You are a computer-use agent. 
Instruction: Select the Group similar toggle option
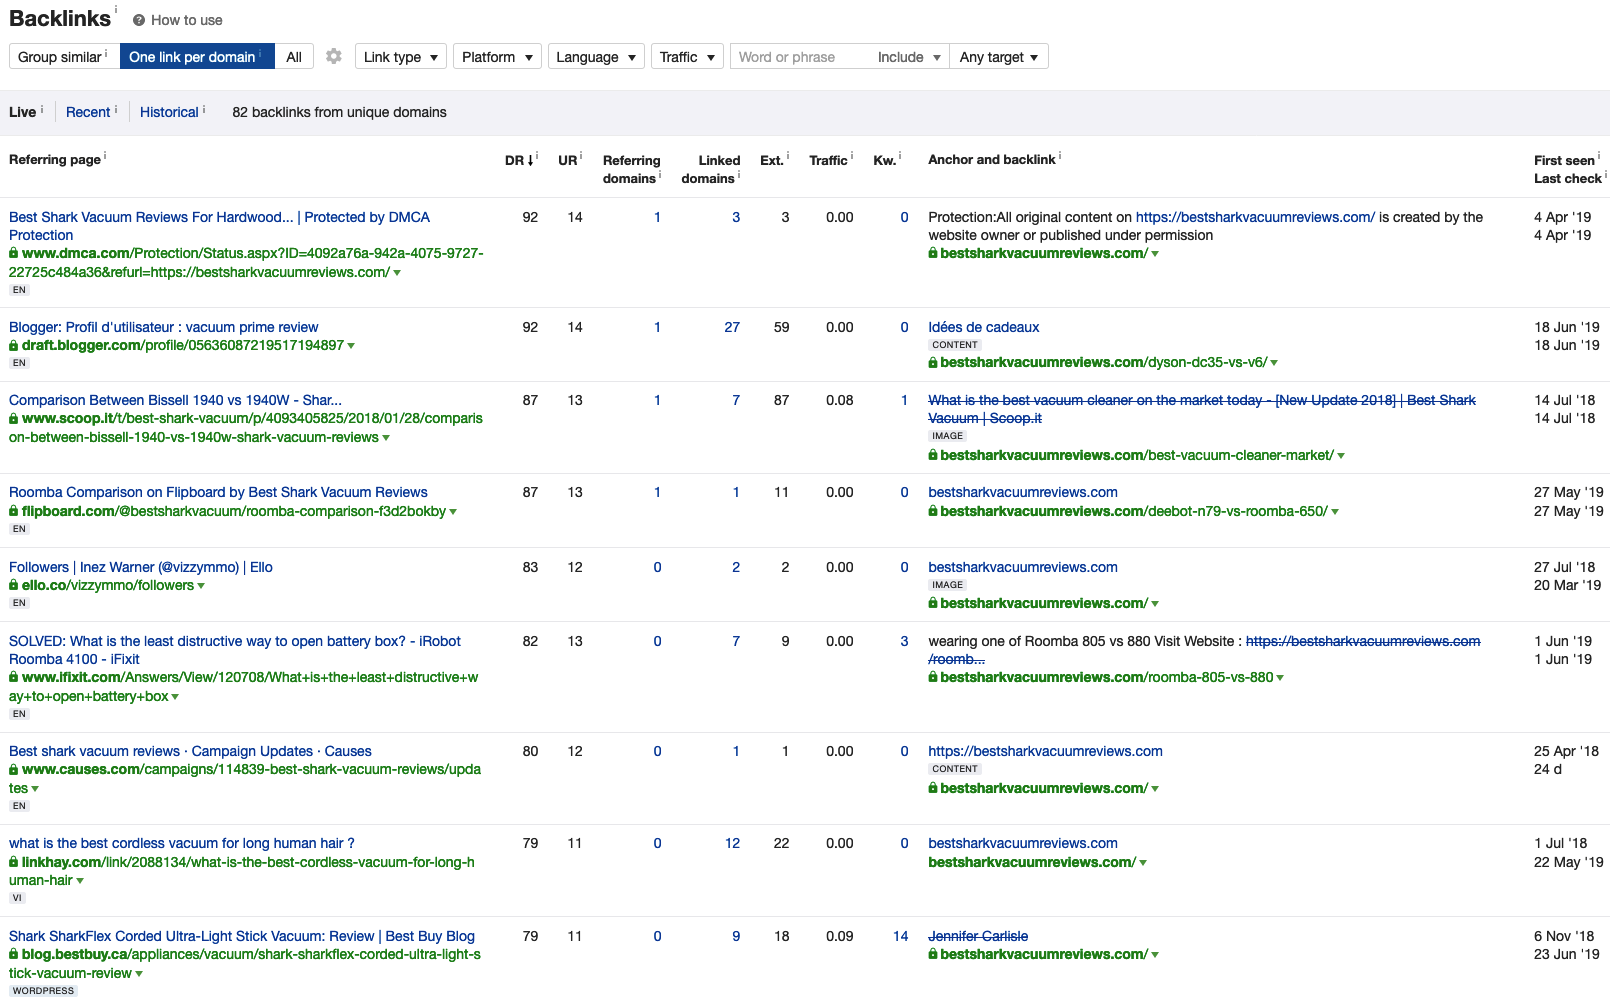[63, 57]
